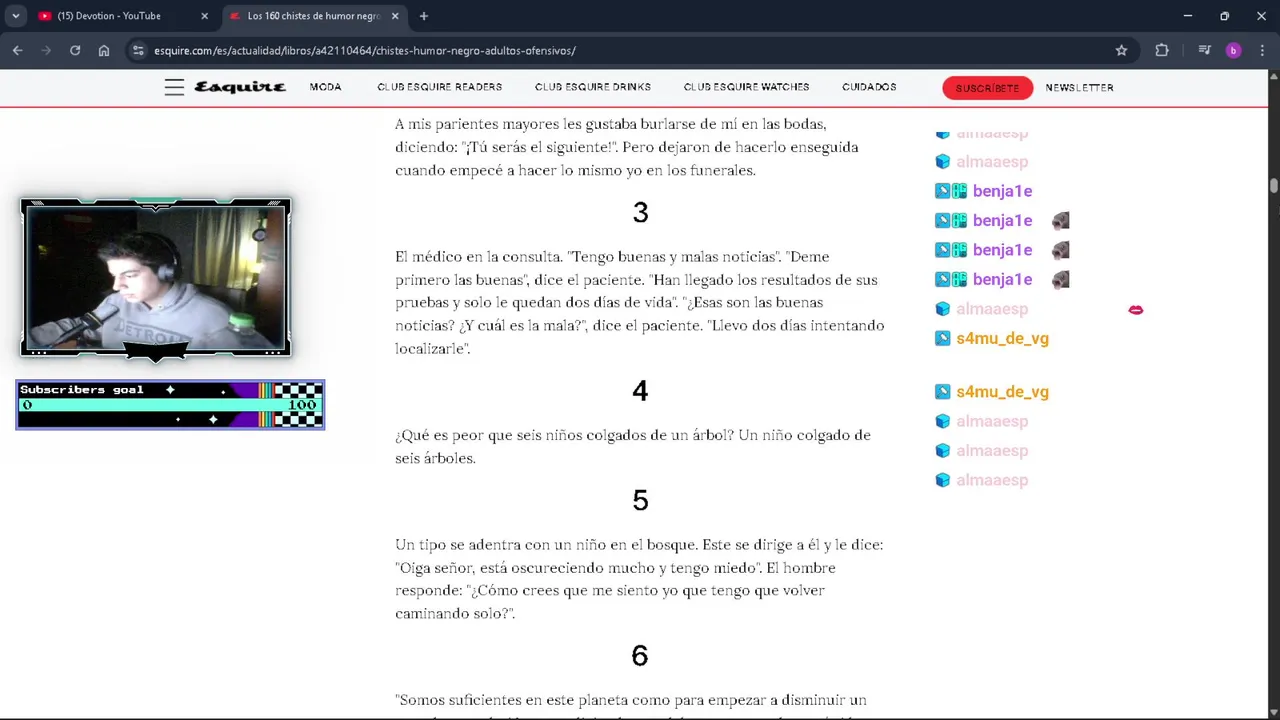Open the Esquire hamburger menu
The width and height of the screenshot is (1280, 720).
(174, 87)
